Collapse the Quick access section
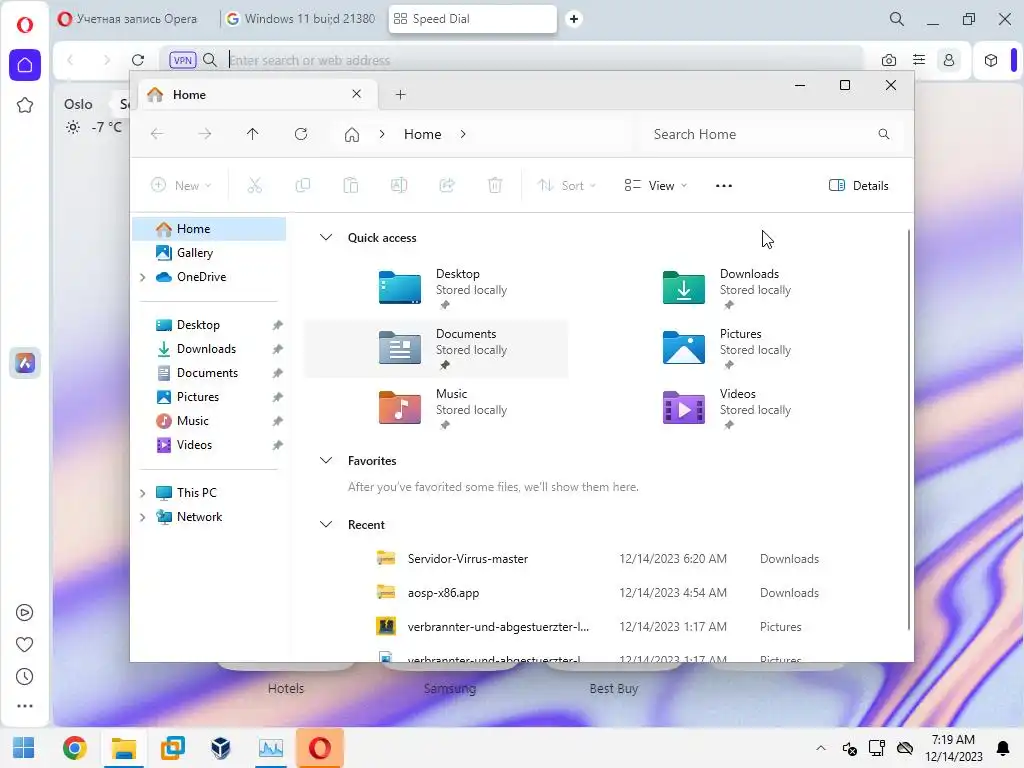This screenshot has height=768, width=1024. (x=326, y=238)
